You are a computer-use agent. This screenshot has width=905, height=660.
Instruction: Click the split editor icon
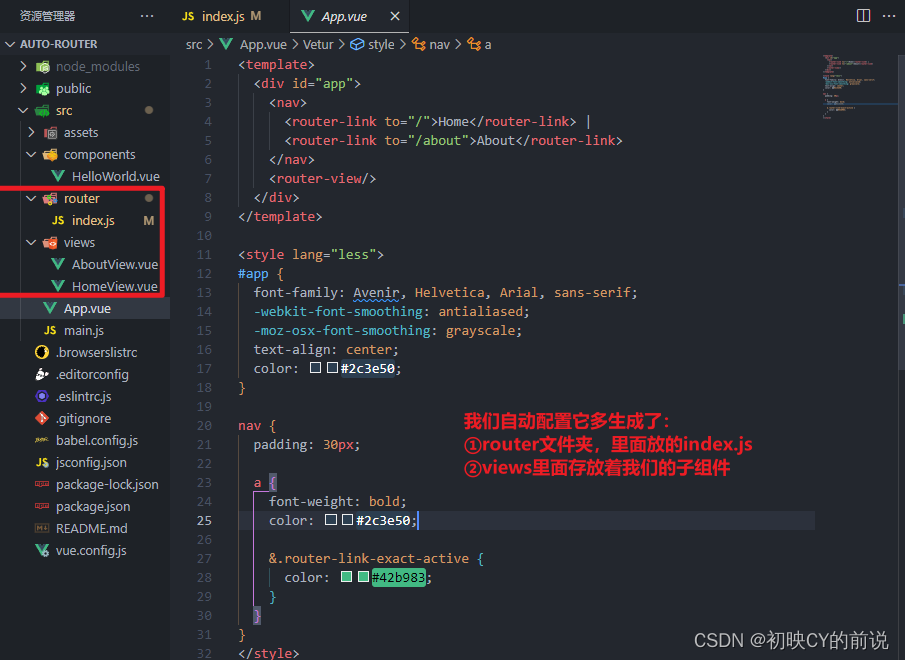(x=863, y=16)
